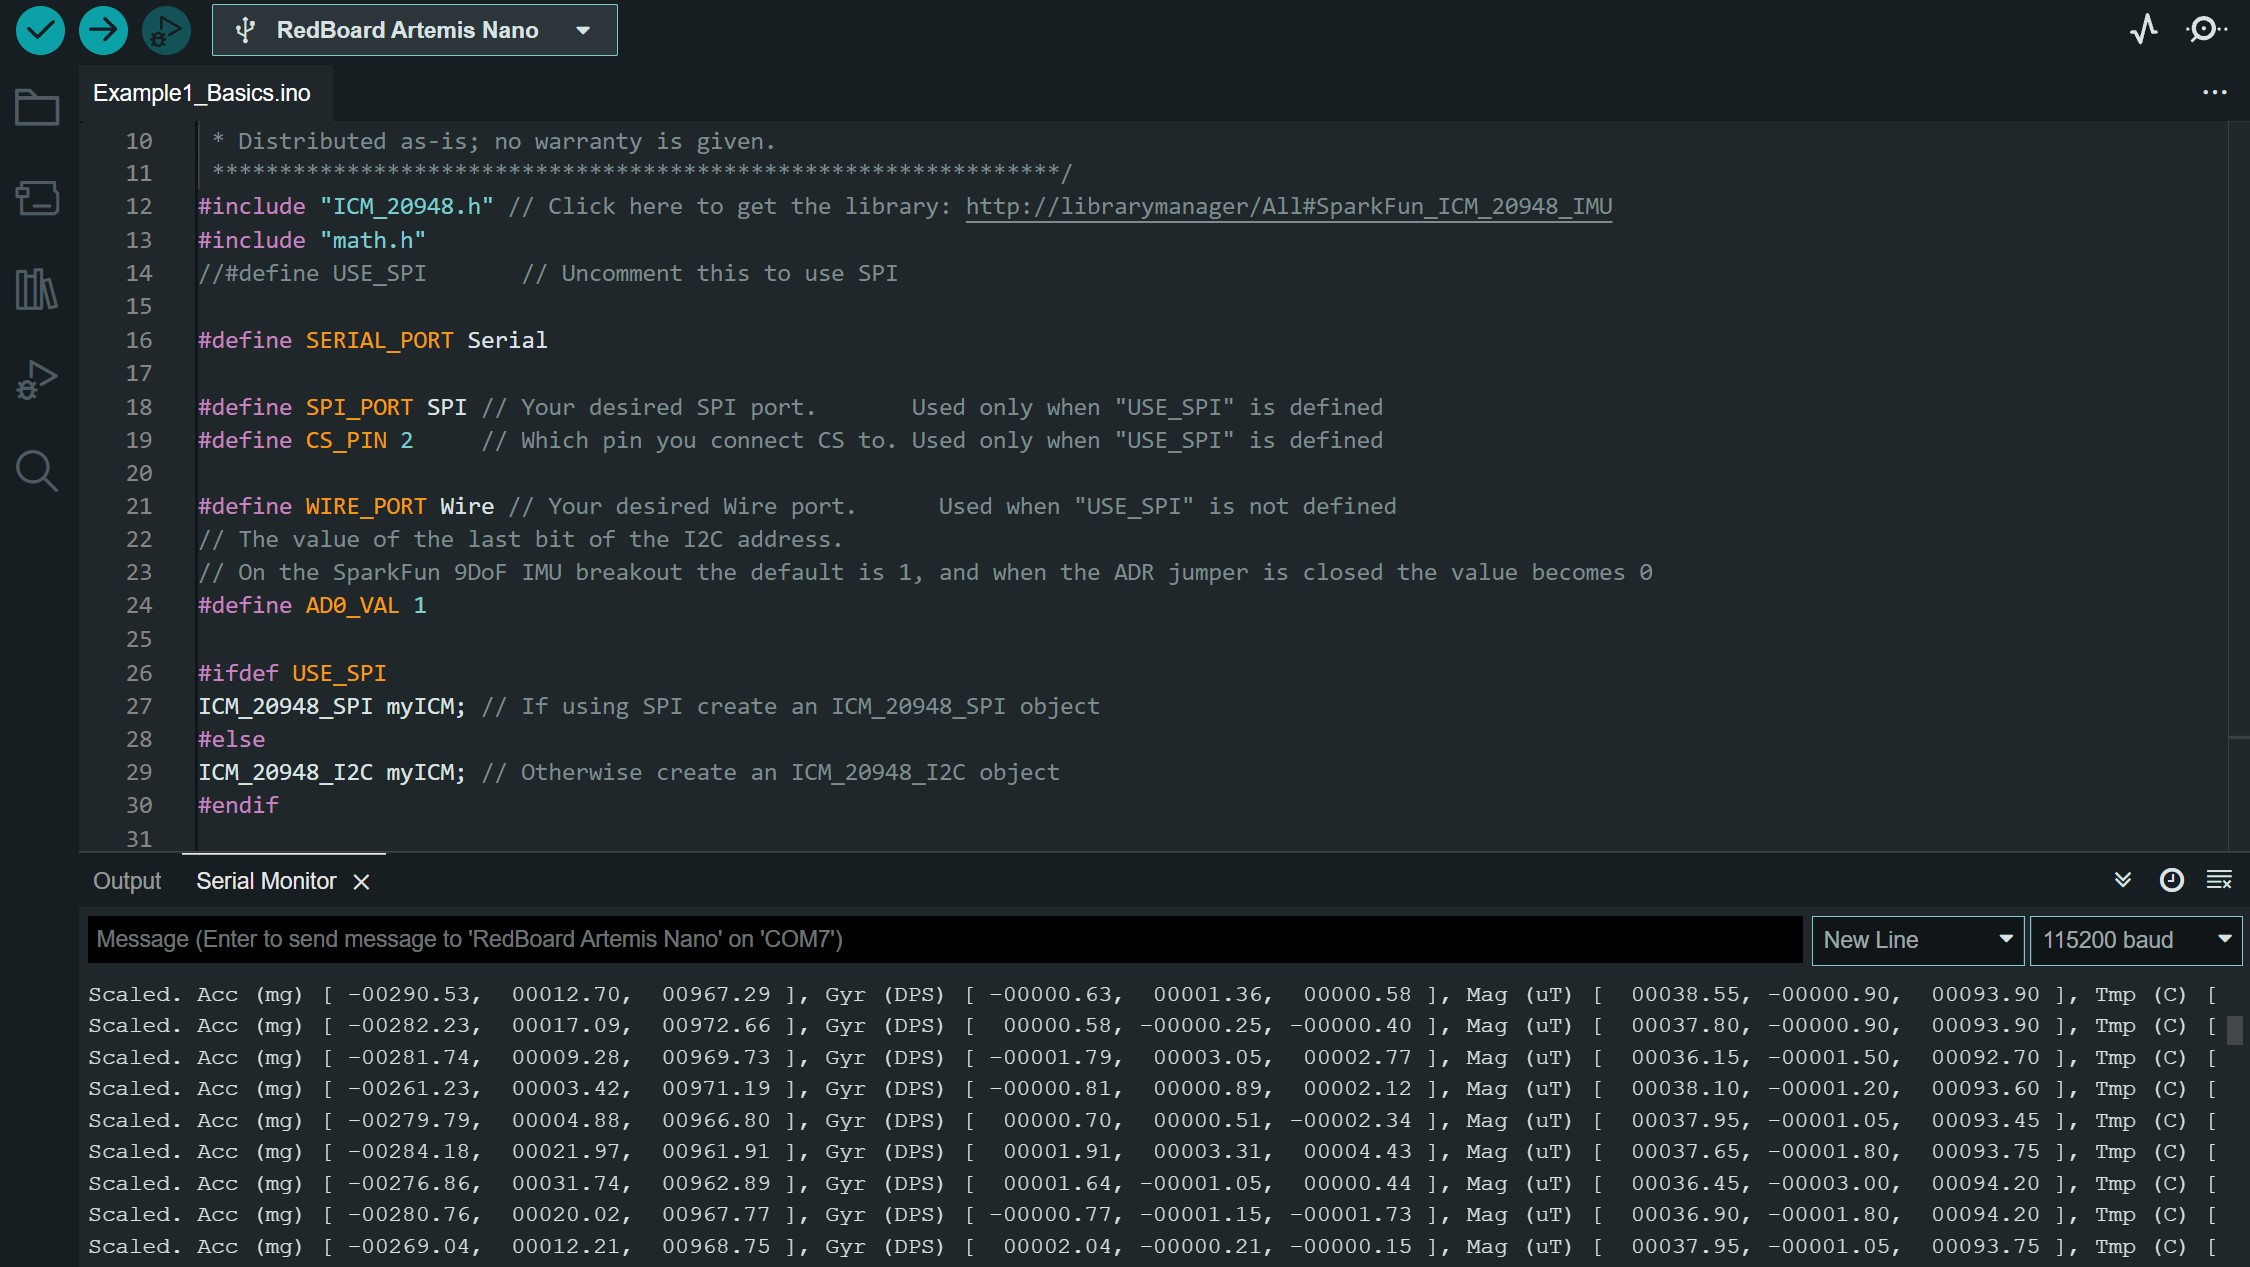This screenshot has width=2250, height=1267.
Task: Toggle autoscroll in the Serial Monitor
Action: tap(2122, 880)
